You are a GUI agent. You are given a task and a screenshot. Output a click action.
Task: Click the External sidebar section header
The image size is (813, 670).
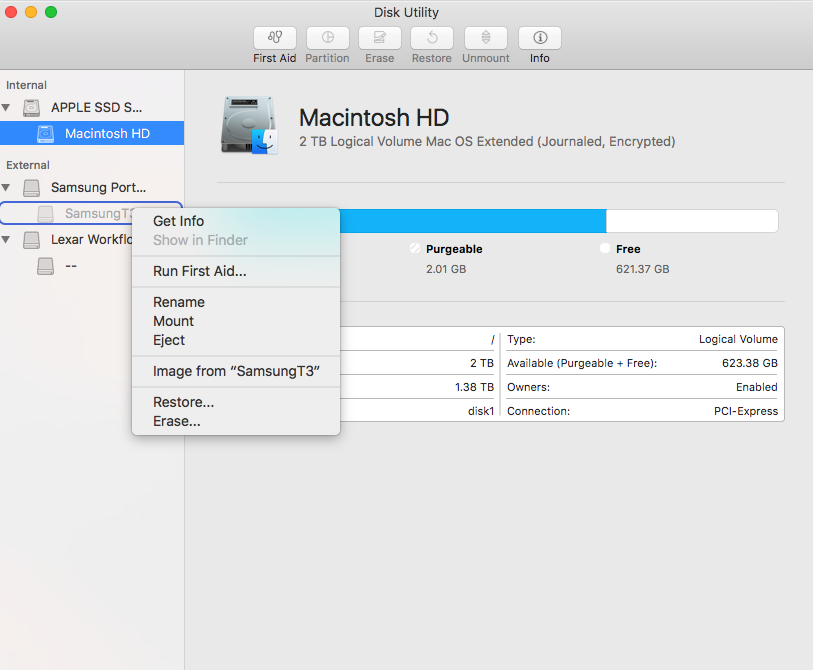pyautogui.click(x=28, y=165)
